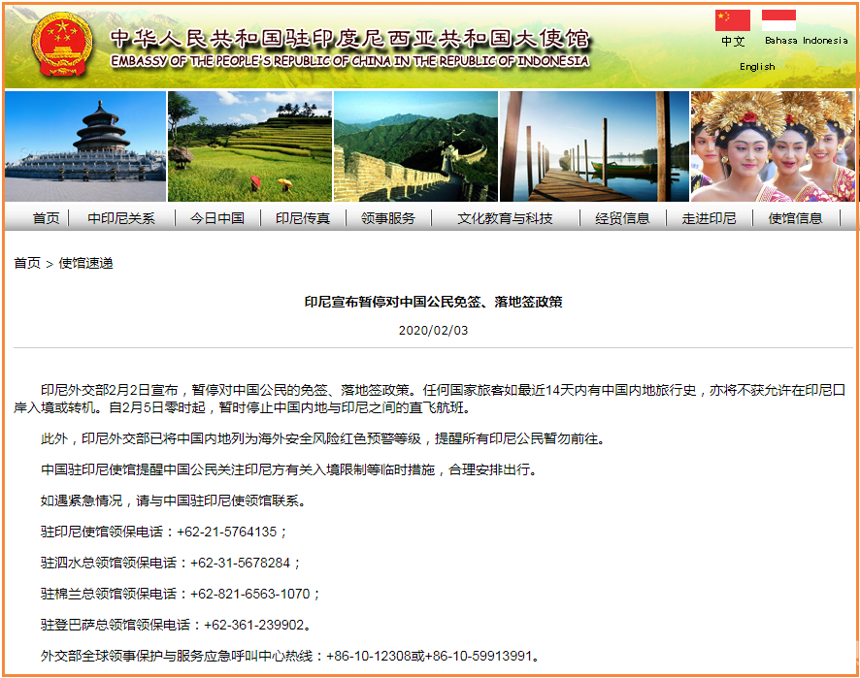The height and width of the screenshot is (678, 860).
Task: Go to the 今日中国 section
Action: click(217, 218)
